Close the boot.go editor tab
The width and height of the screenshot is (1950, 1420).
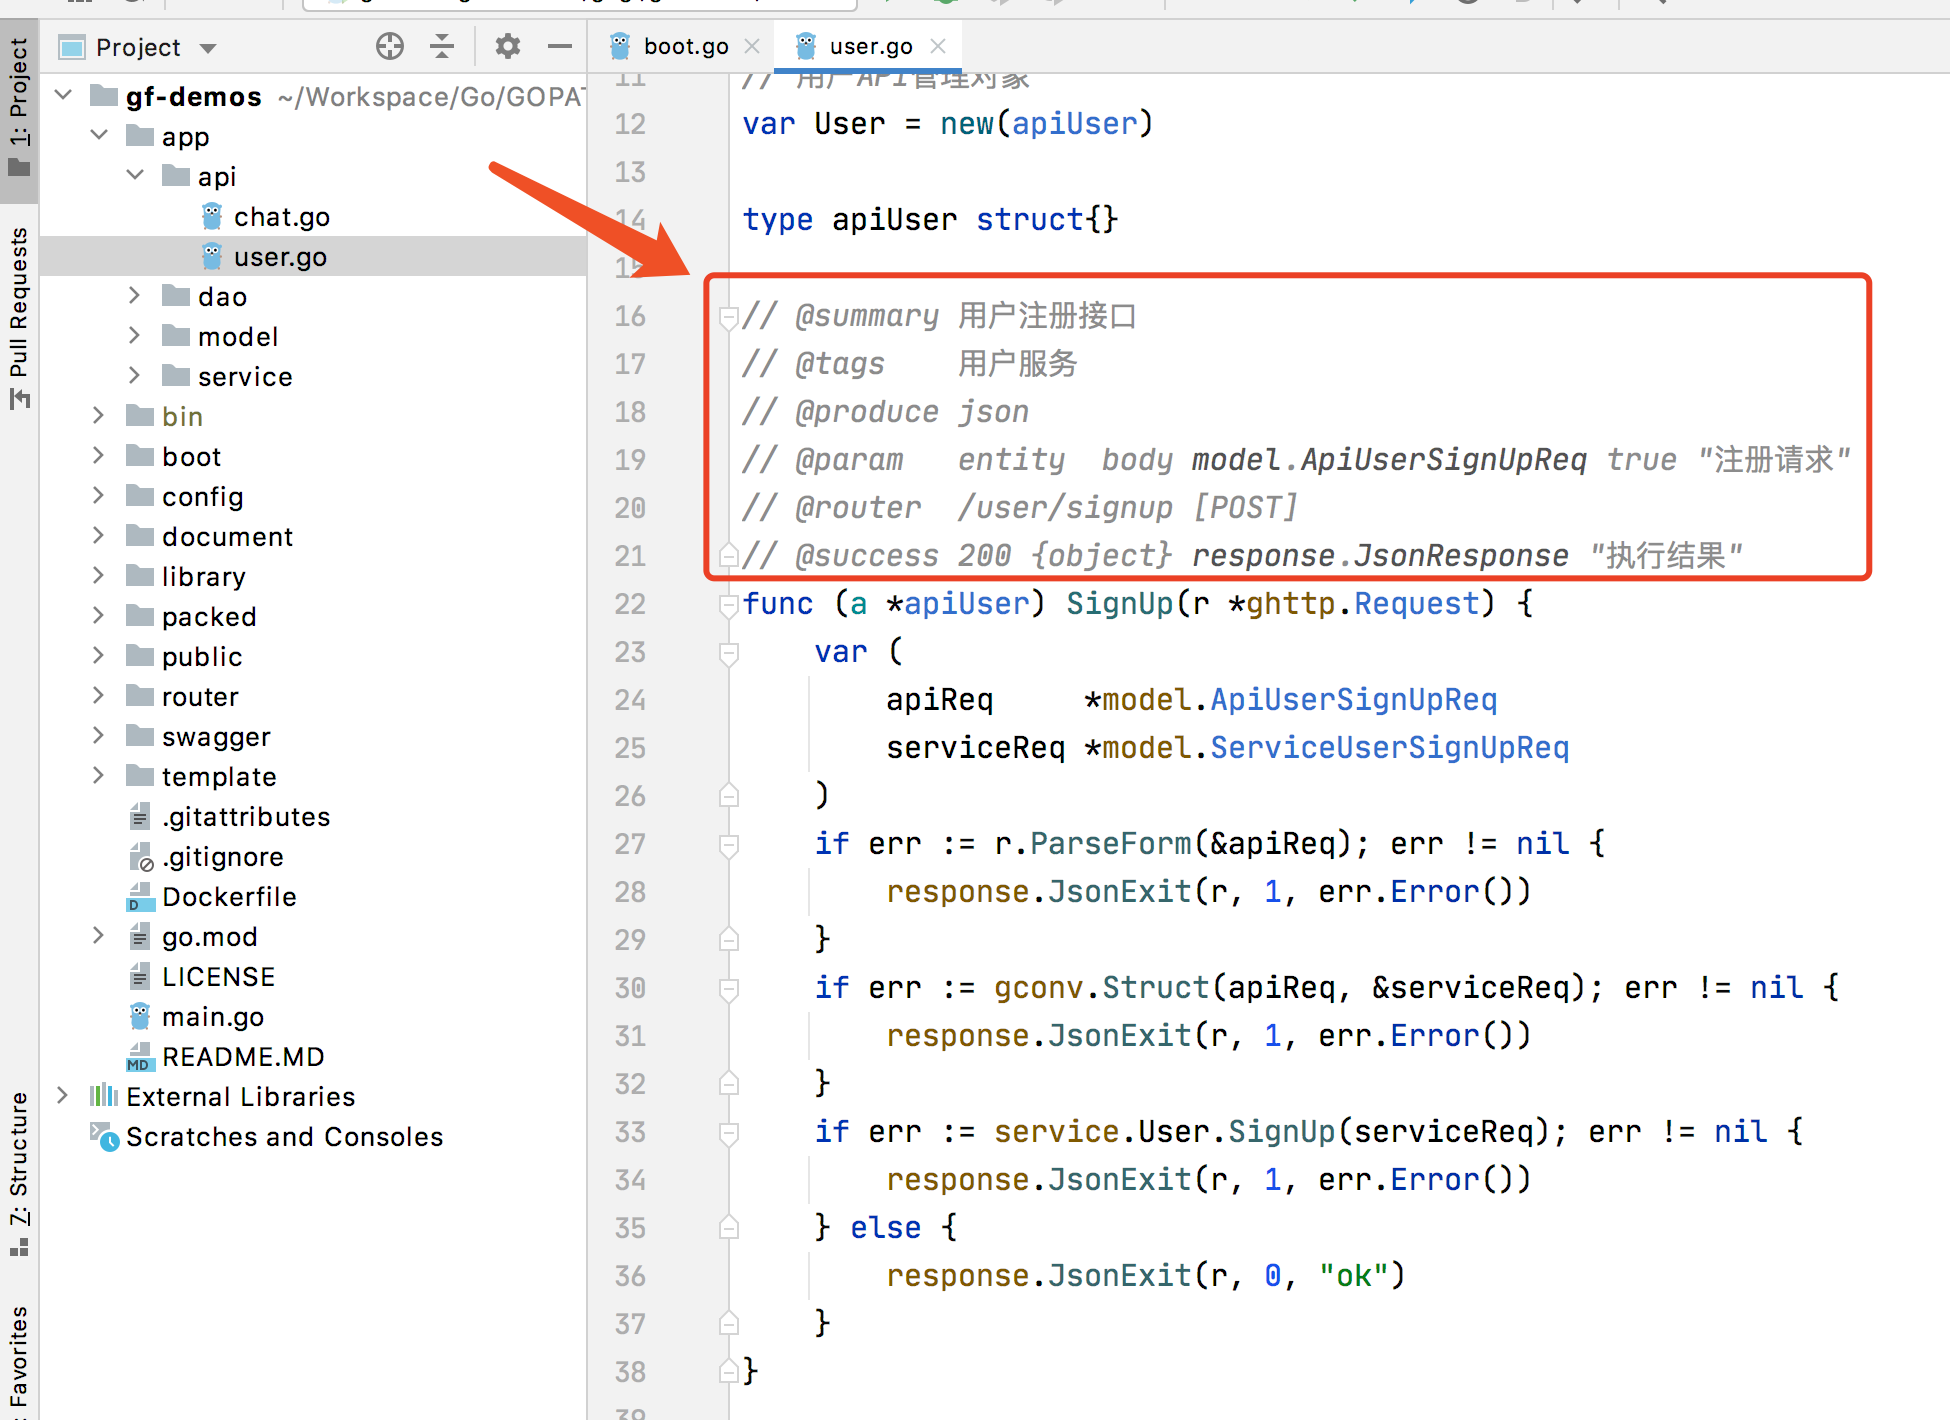click(x=752, y=46)
